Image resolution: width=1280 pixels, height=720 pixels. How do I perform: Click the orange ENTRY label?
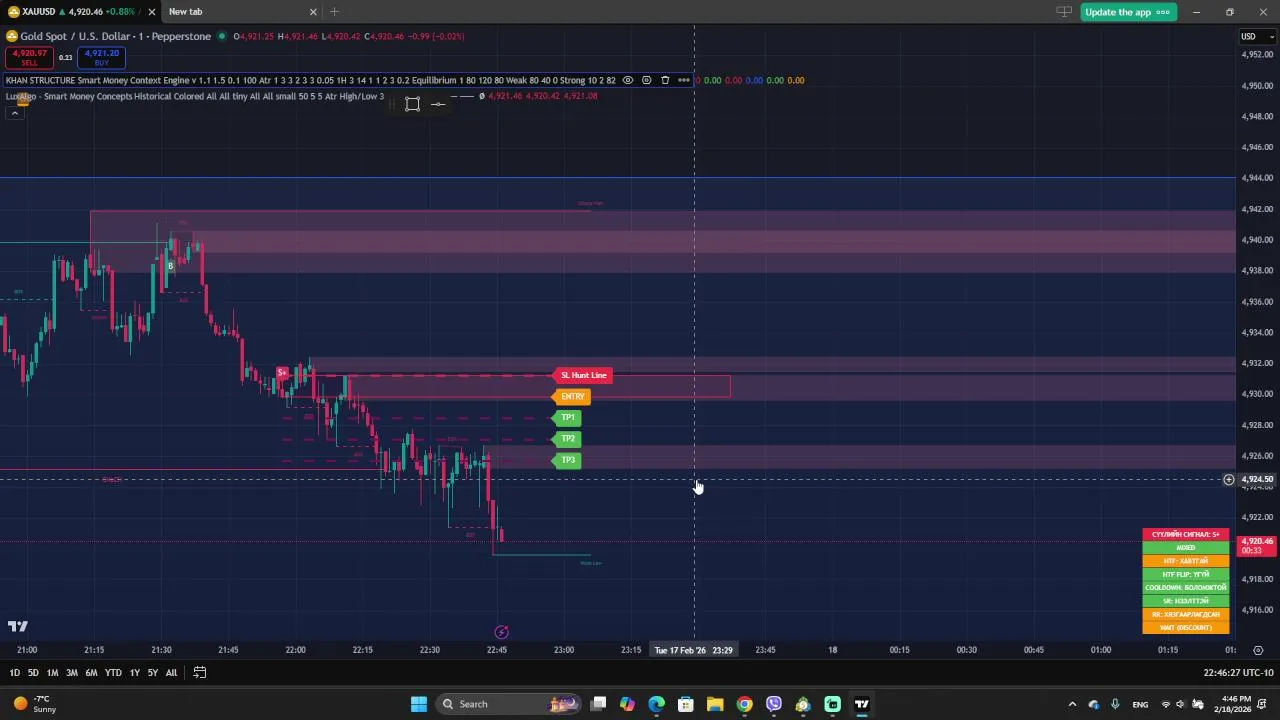[x=572, y=397]
